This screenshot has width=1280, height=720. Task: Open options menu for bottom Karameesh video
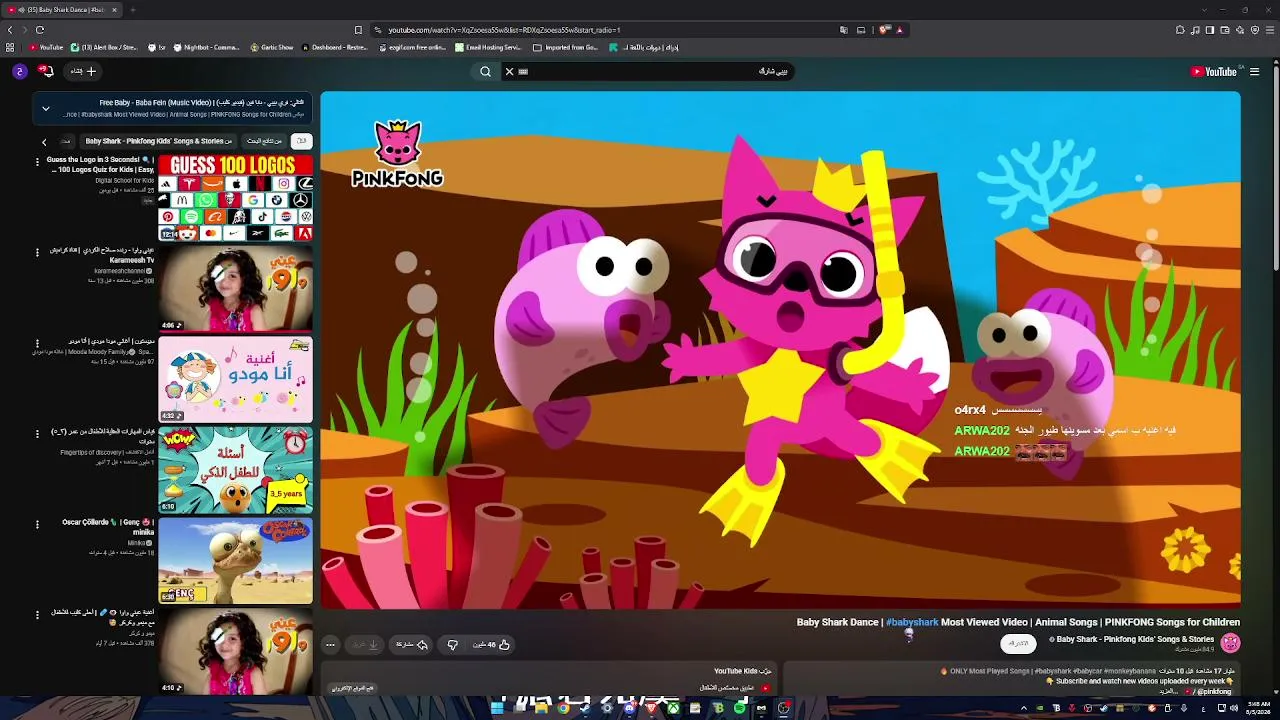coord(37,615)
